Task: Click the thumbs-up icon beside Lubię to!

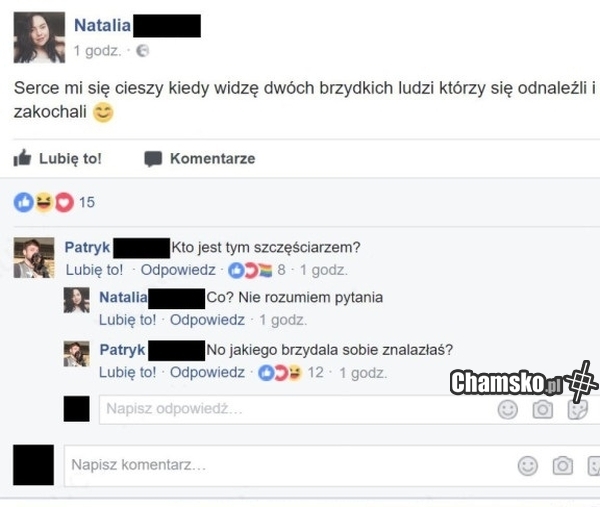Action: point(22,158)
